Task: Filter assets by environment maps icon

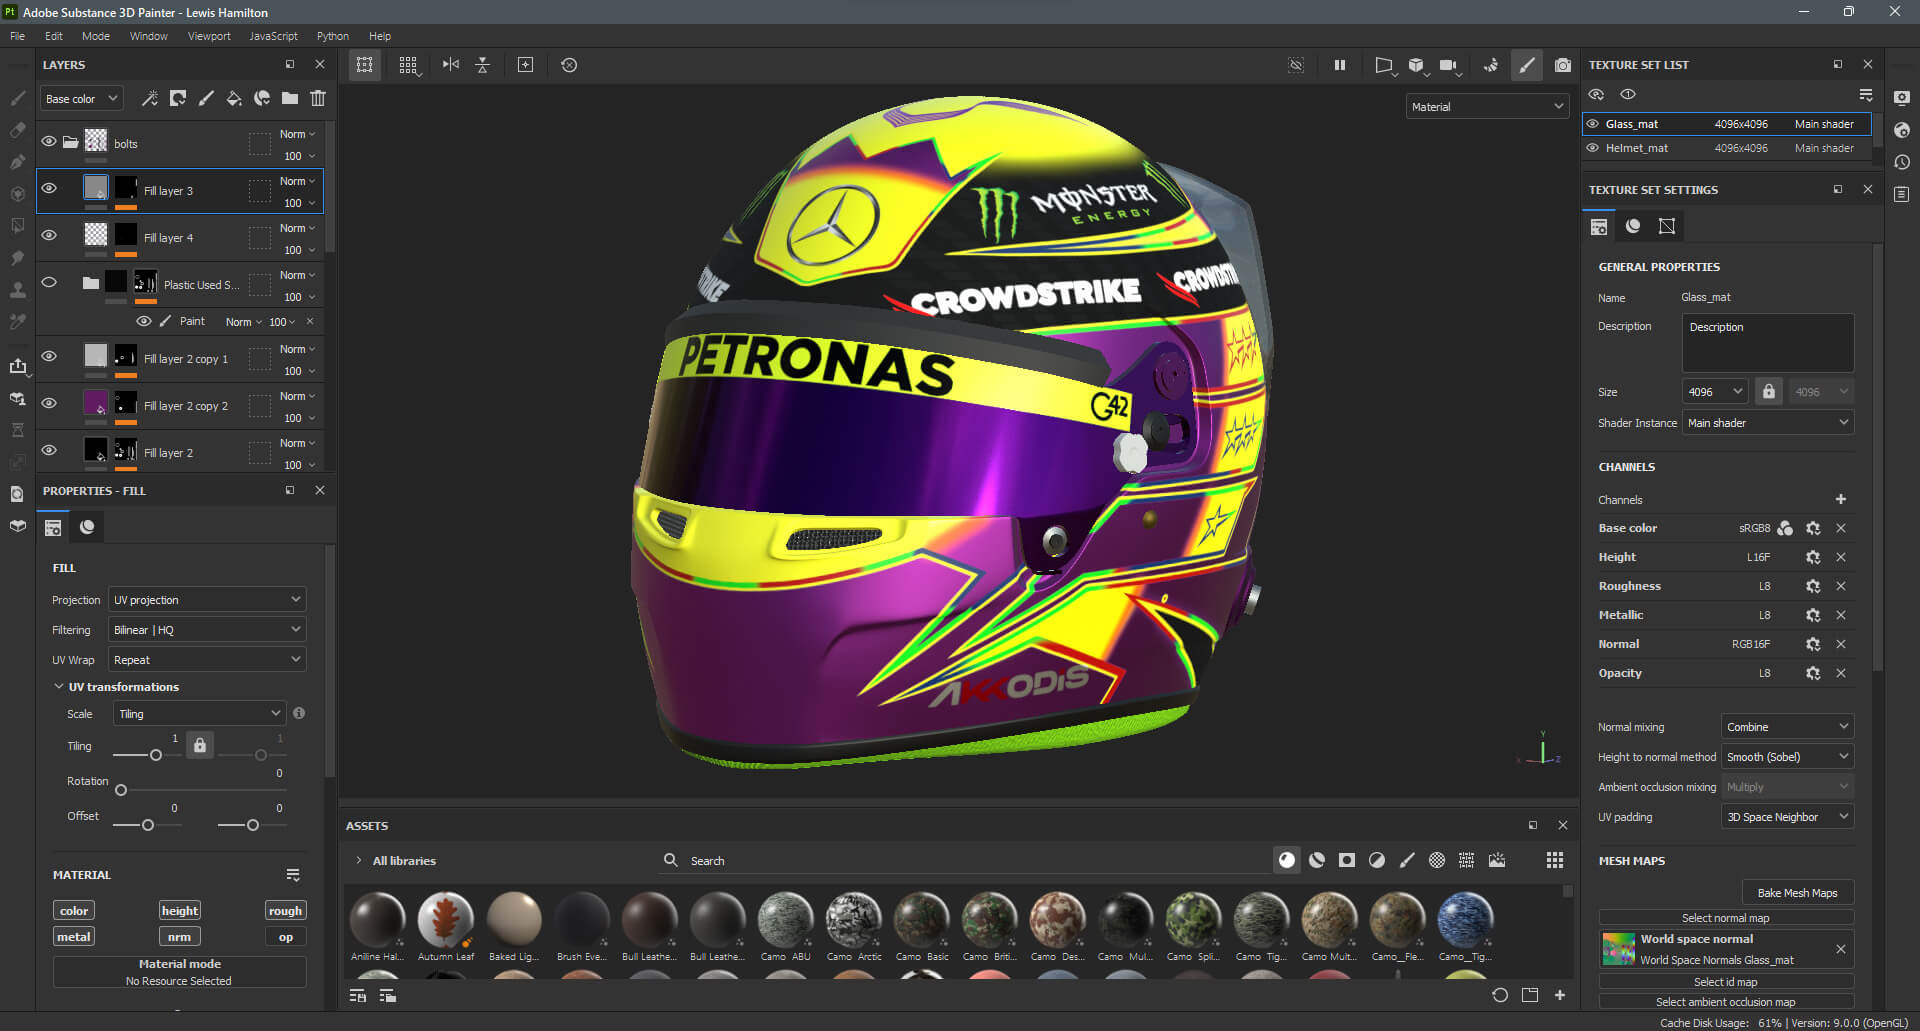Action: pyautogui.click(x=1497, y=860)
